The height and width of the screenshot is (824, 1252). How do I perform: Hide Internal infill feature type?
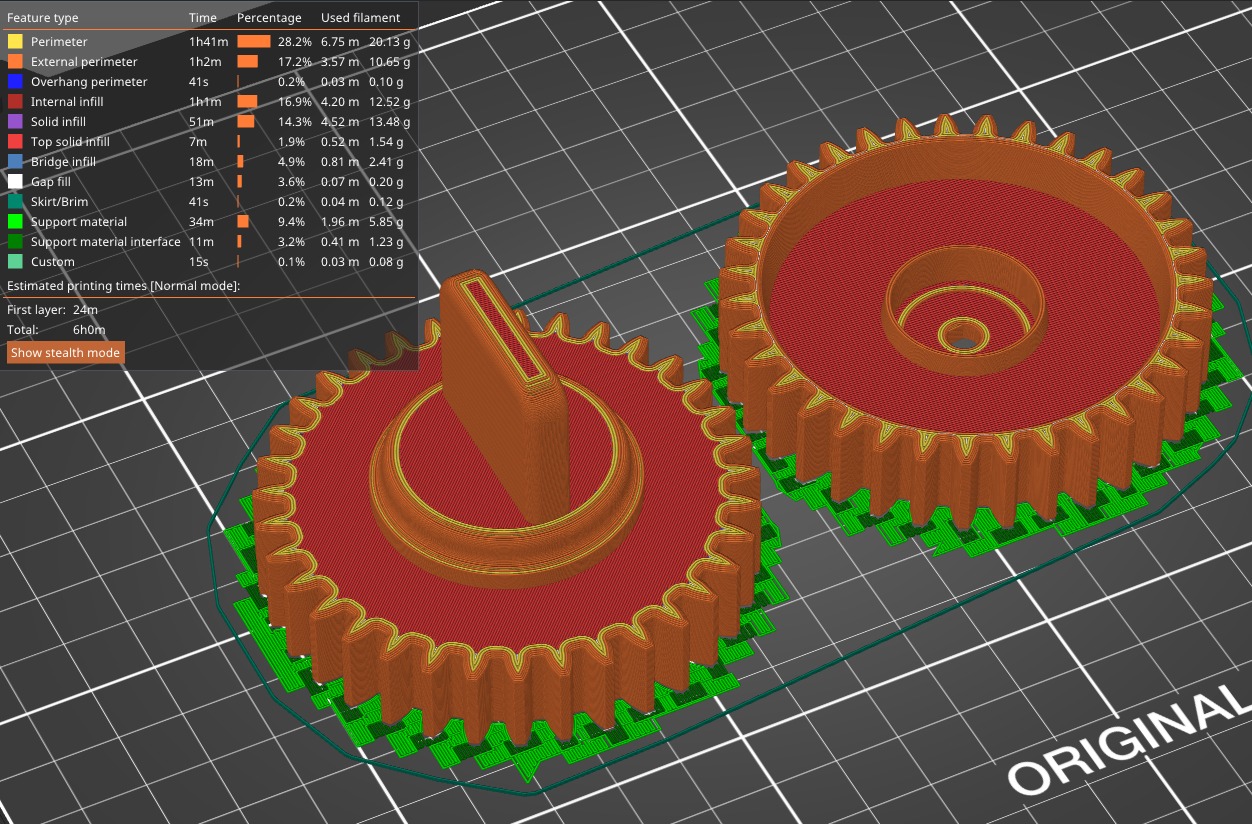pos(67,102)
